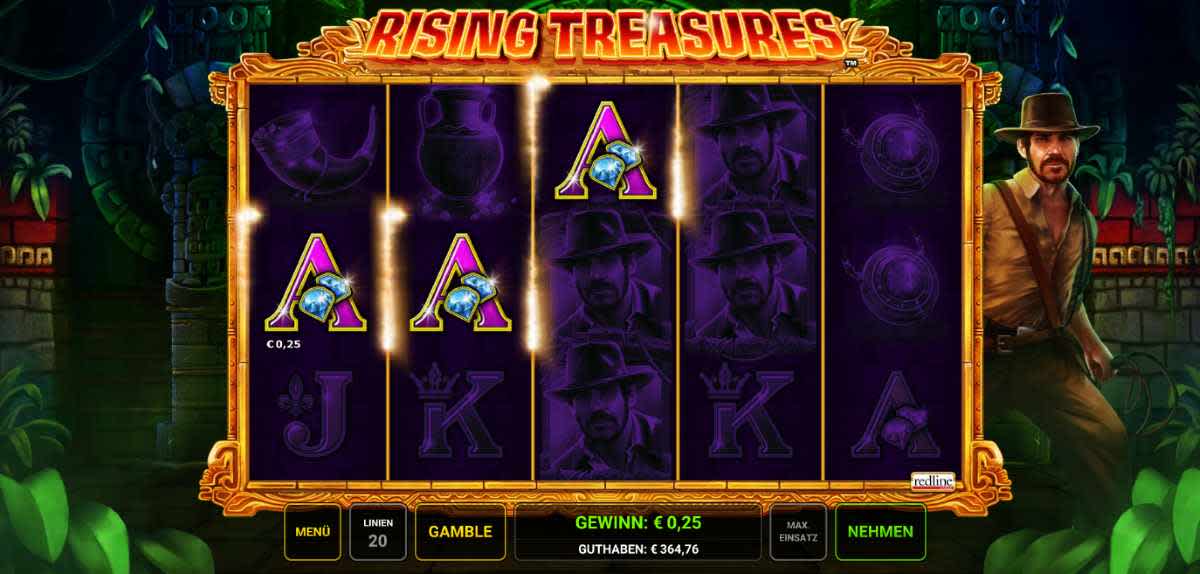Click the glowing A symbol on third reel
The width and height of the screenshot is (1200, 574).
[x=605, y=150]
